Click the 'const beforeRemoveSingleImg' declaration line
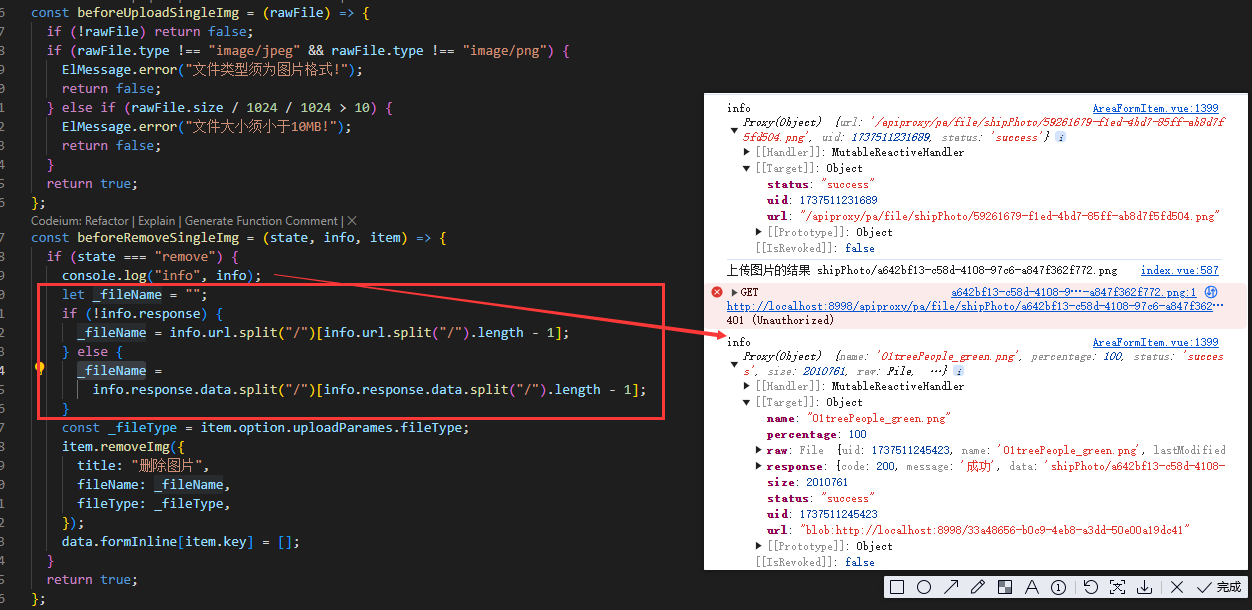 tap(238, 238)
